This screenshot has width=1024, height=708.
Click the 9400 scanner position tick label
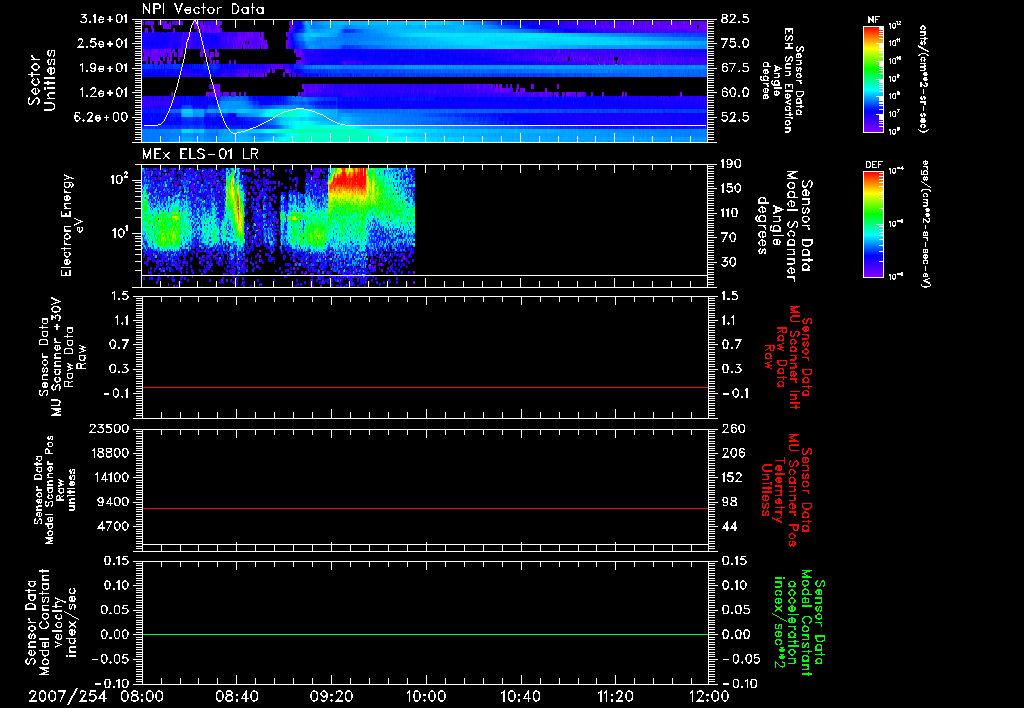tap(115, 502)
